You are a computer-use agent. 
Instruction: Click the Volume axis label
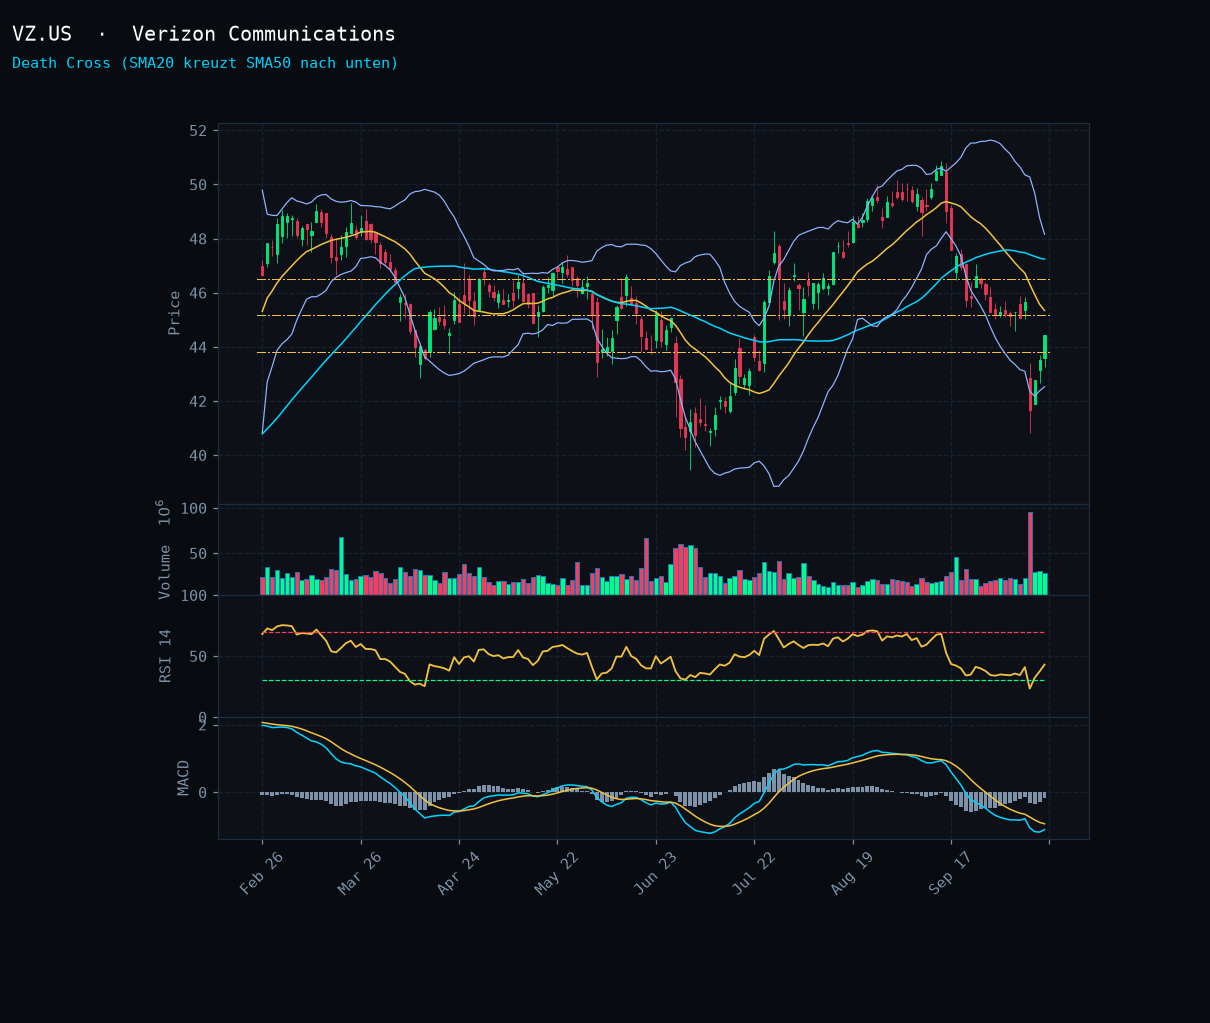165,571
